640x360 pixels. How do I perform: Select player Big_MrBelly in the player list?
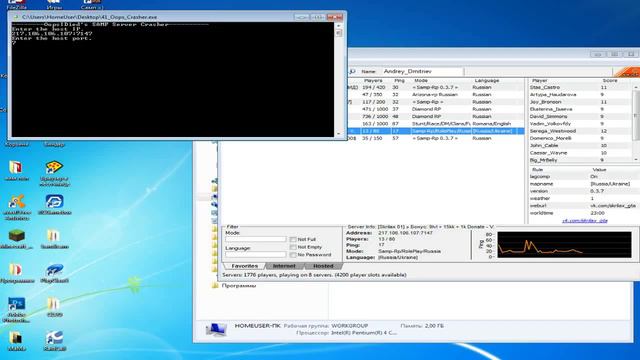(580, 160)
